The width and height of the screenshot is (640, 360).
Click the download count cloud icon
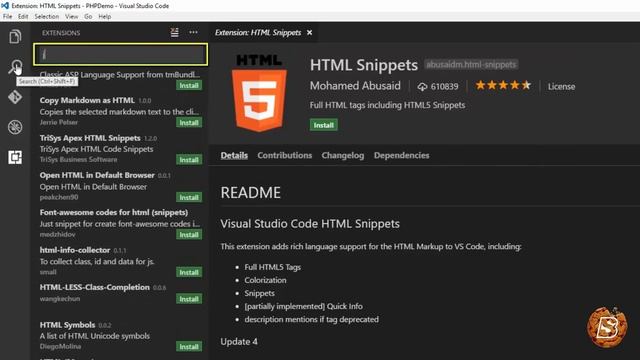point(422,87)
